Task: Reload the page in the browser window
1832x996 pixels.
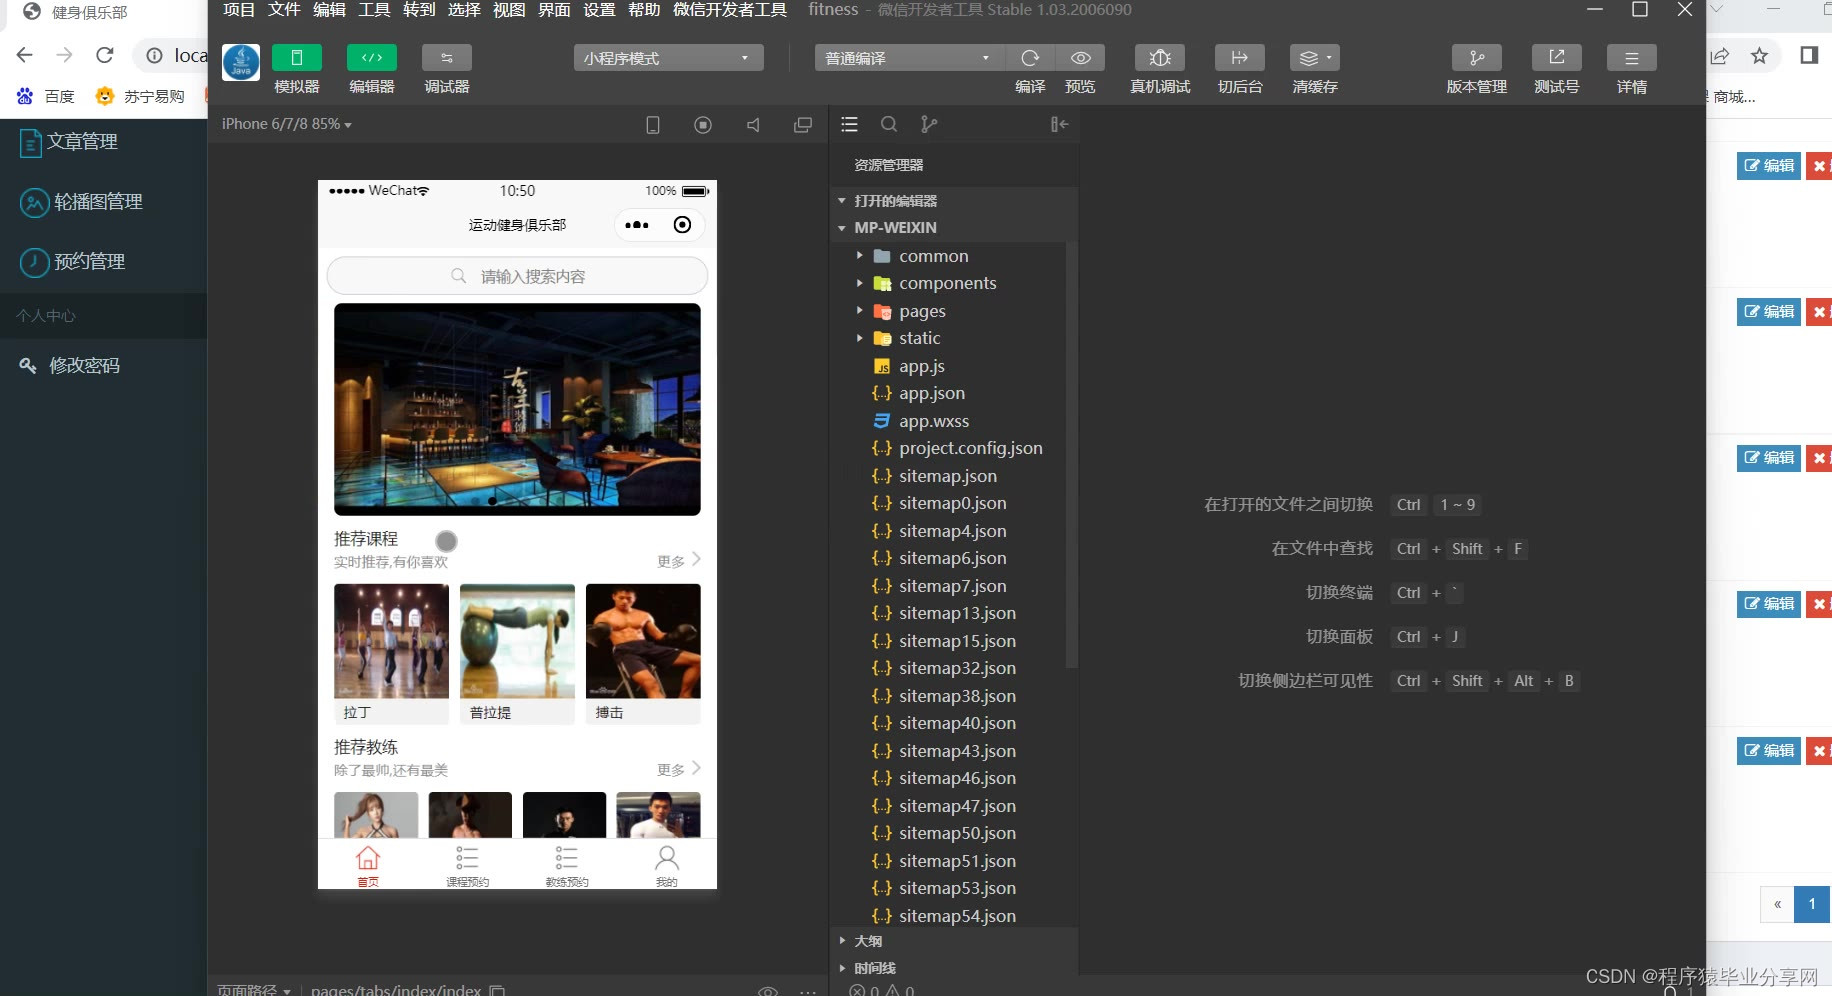Action: [x=104, y=55]
